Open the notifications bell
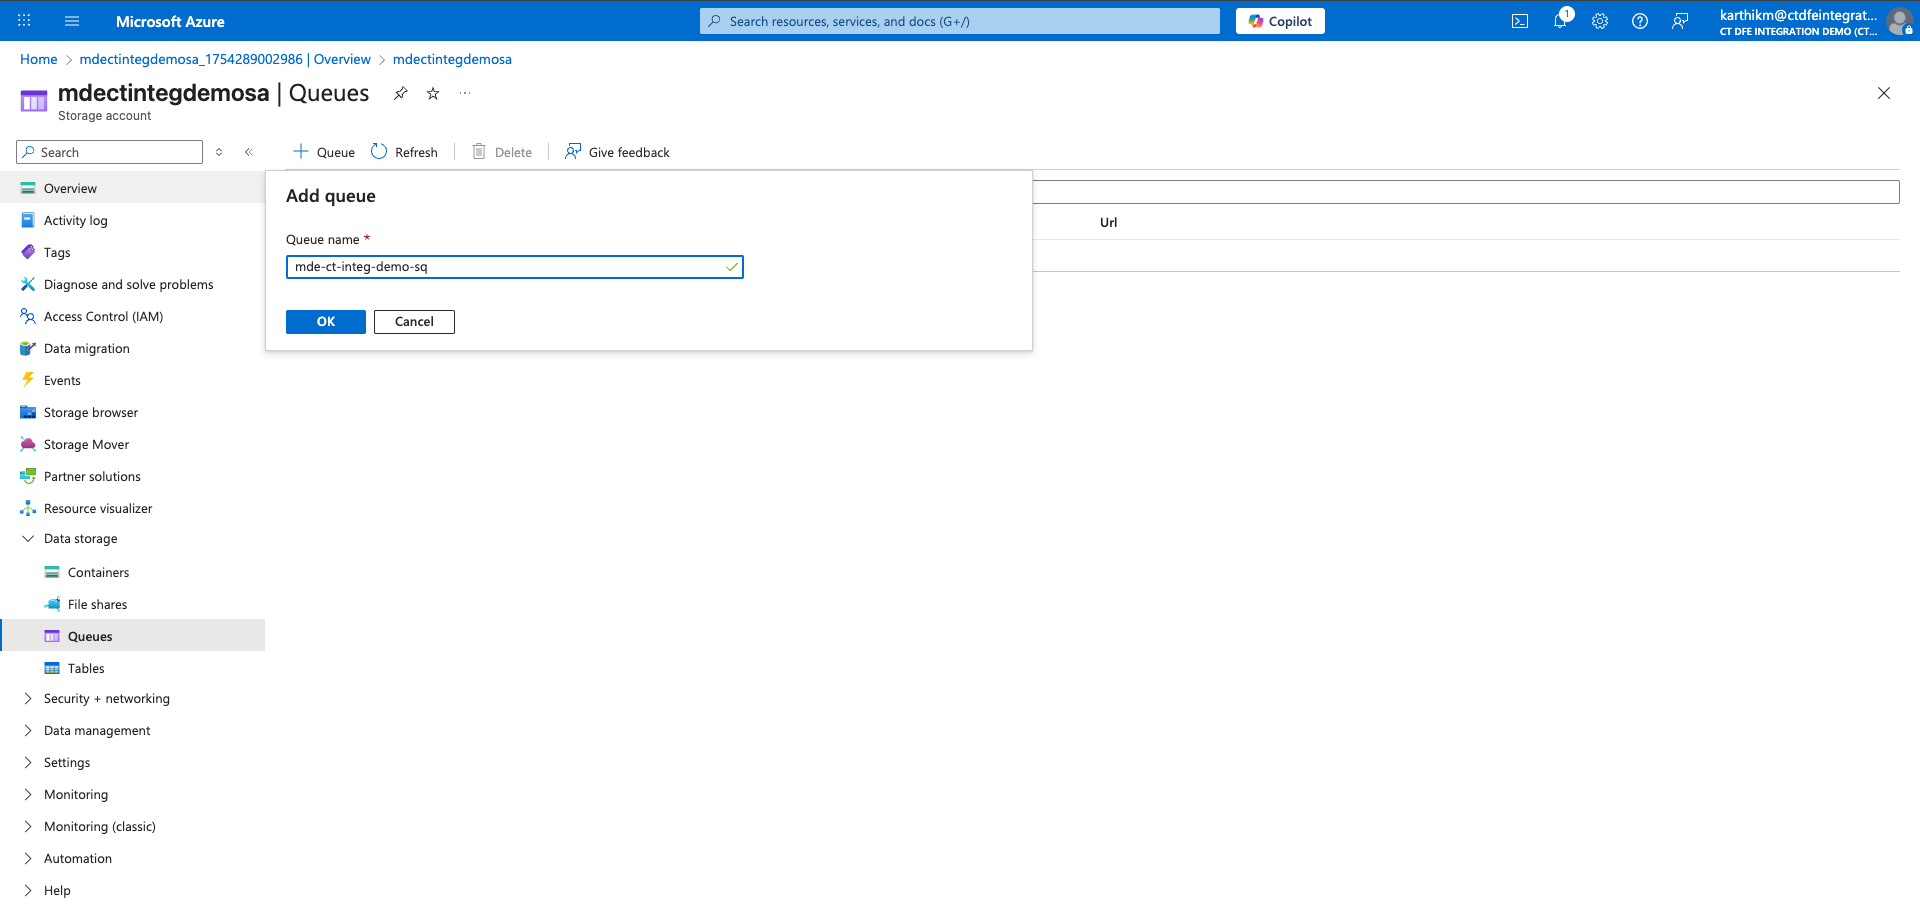1920x912 pixels. coord(1560,21)
